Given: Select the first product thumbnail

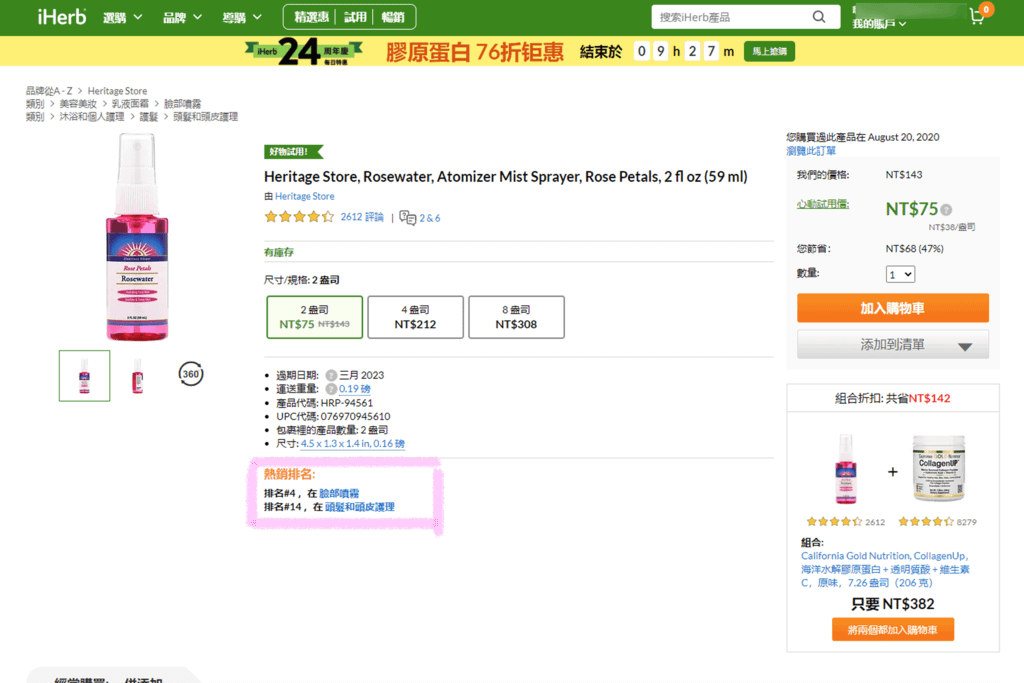Looking at the screenshot, I should [85, 376].
